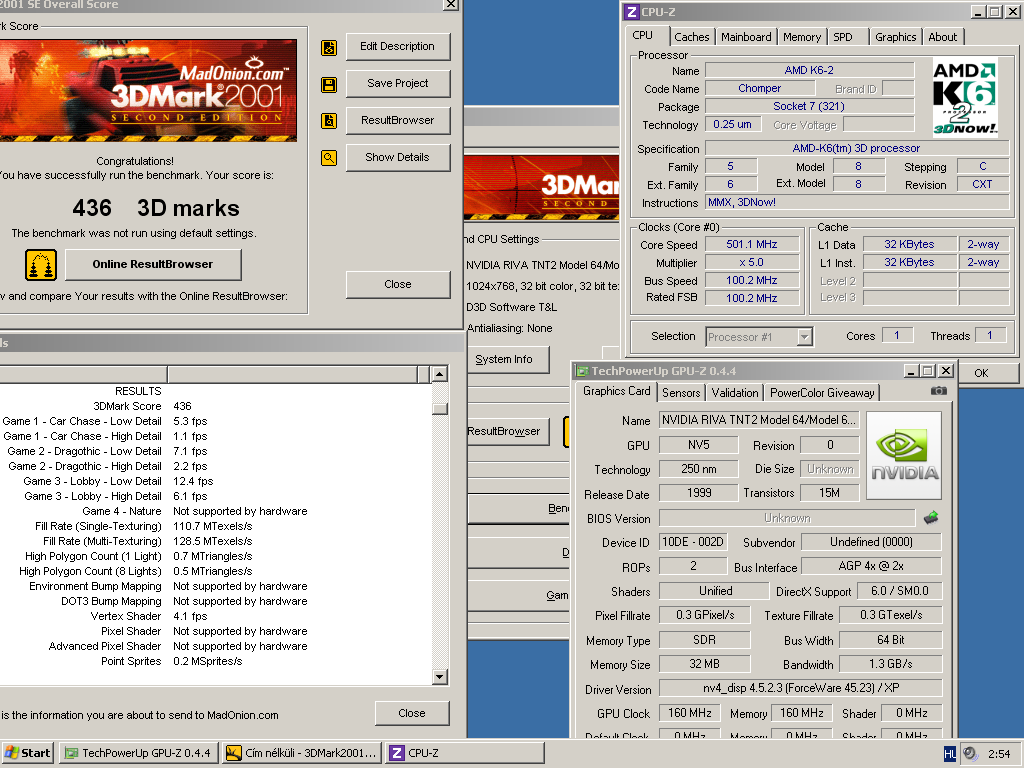Click the Edit Description button
Screen dimensions: 1024x768
(397, 46)
